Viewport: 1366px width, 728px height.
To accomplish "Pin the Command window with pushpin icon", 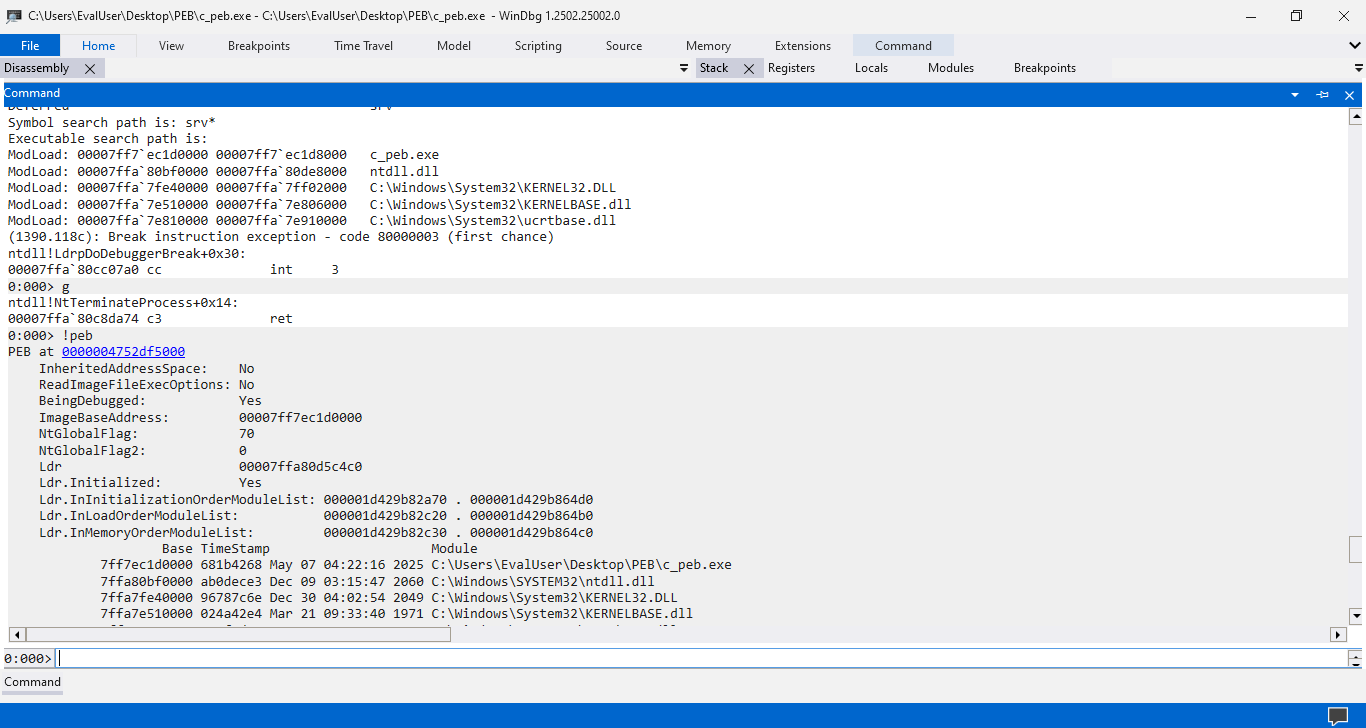I will (x=1322, y=94).
